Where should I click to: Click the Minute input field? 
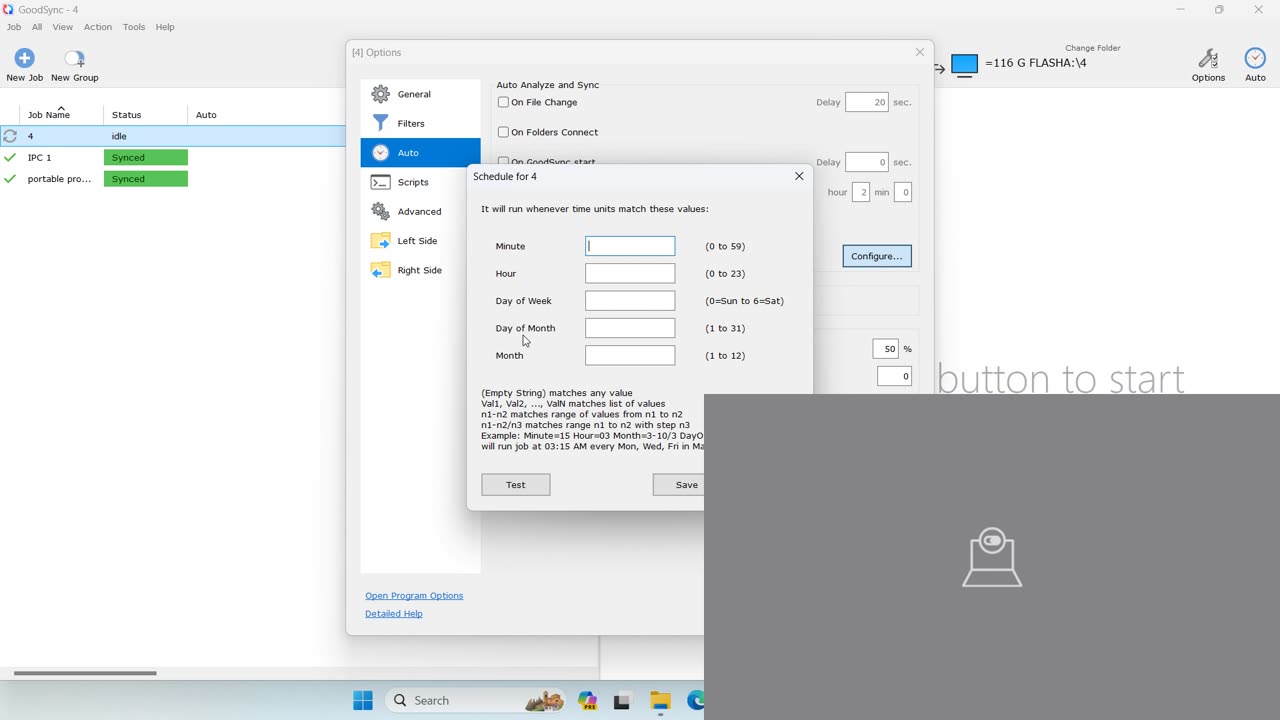tap(630, 246)
